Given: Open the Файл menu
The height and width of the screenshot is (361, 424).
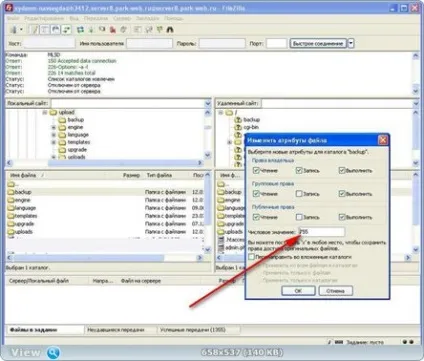Looking at the screenshot, I should tap(13, 18).
